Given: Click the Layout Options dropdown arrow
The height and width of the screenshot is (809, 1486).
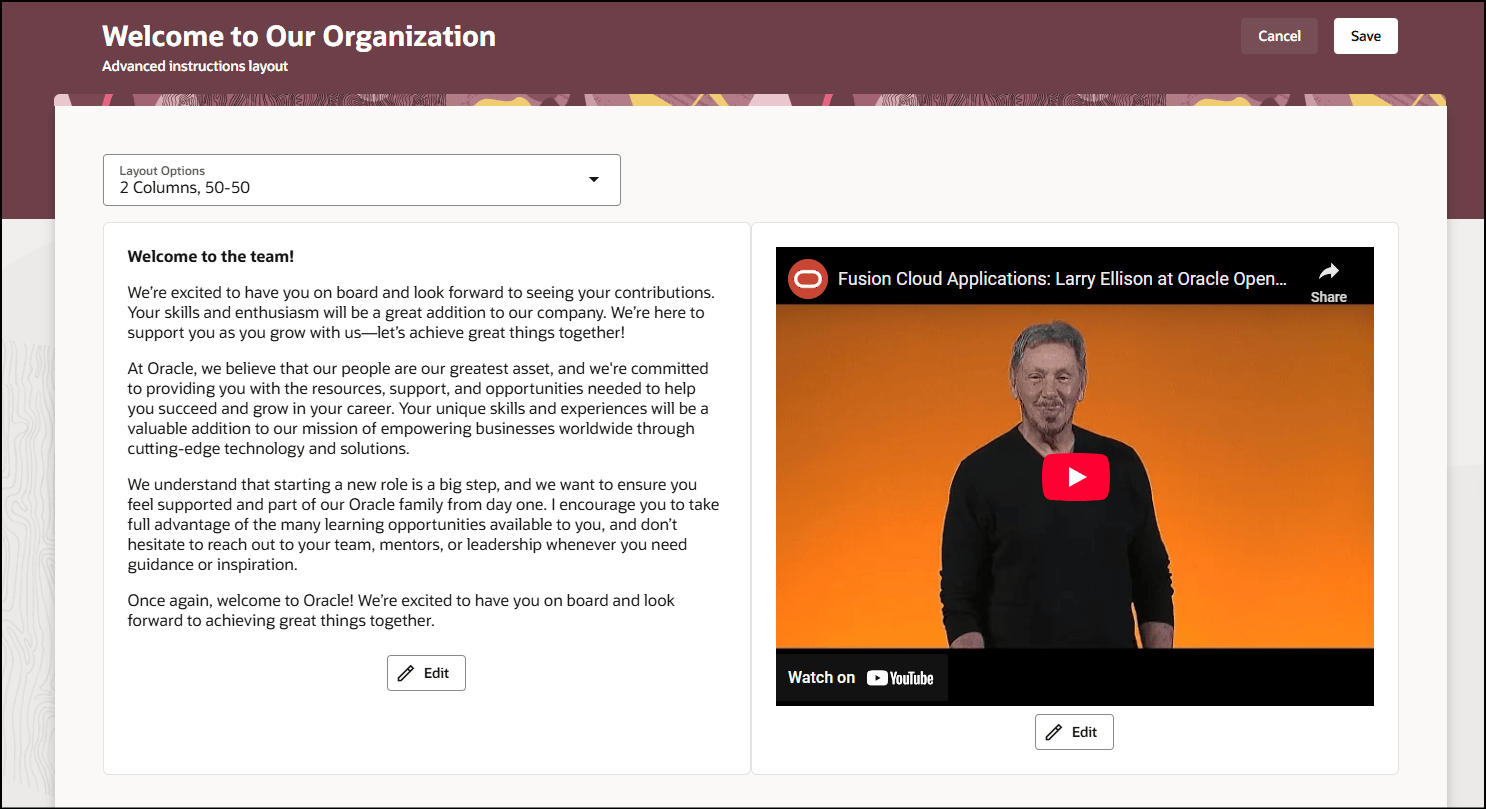Looking at the screenshot, I should click(593, 180).
